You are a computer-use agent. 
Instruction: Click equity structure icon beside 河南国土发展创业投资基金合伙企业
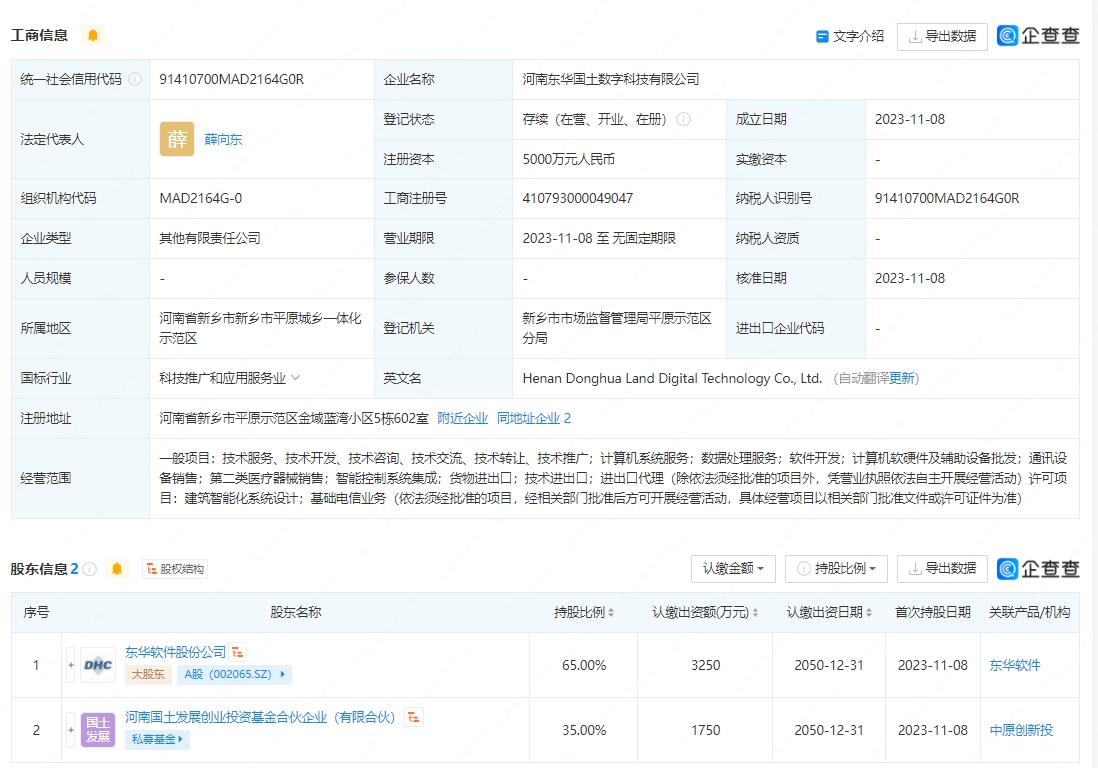[x=414, y=717]
